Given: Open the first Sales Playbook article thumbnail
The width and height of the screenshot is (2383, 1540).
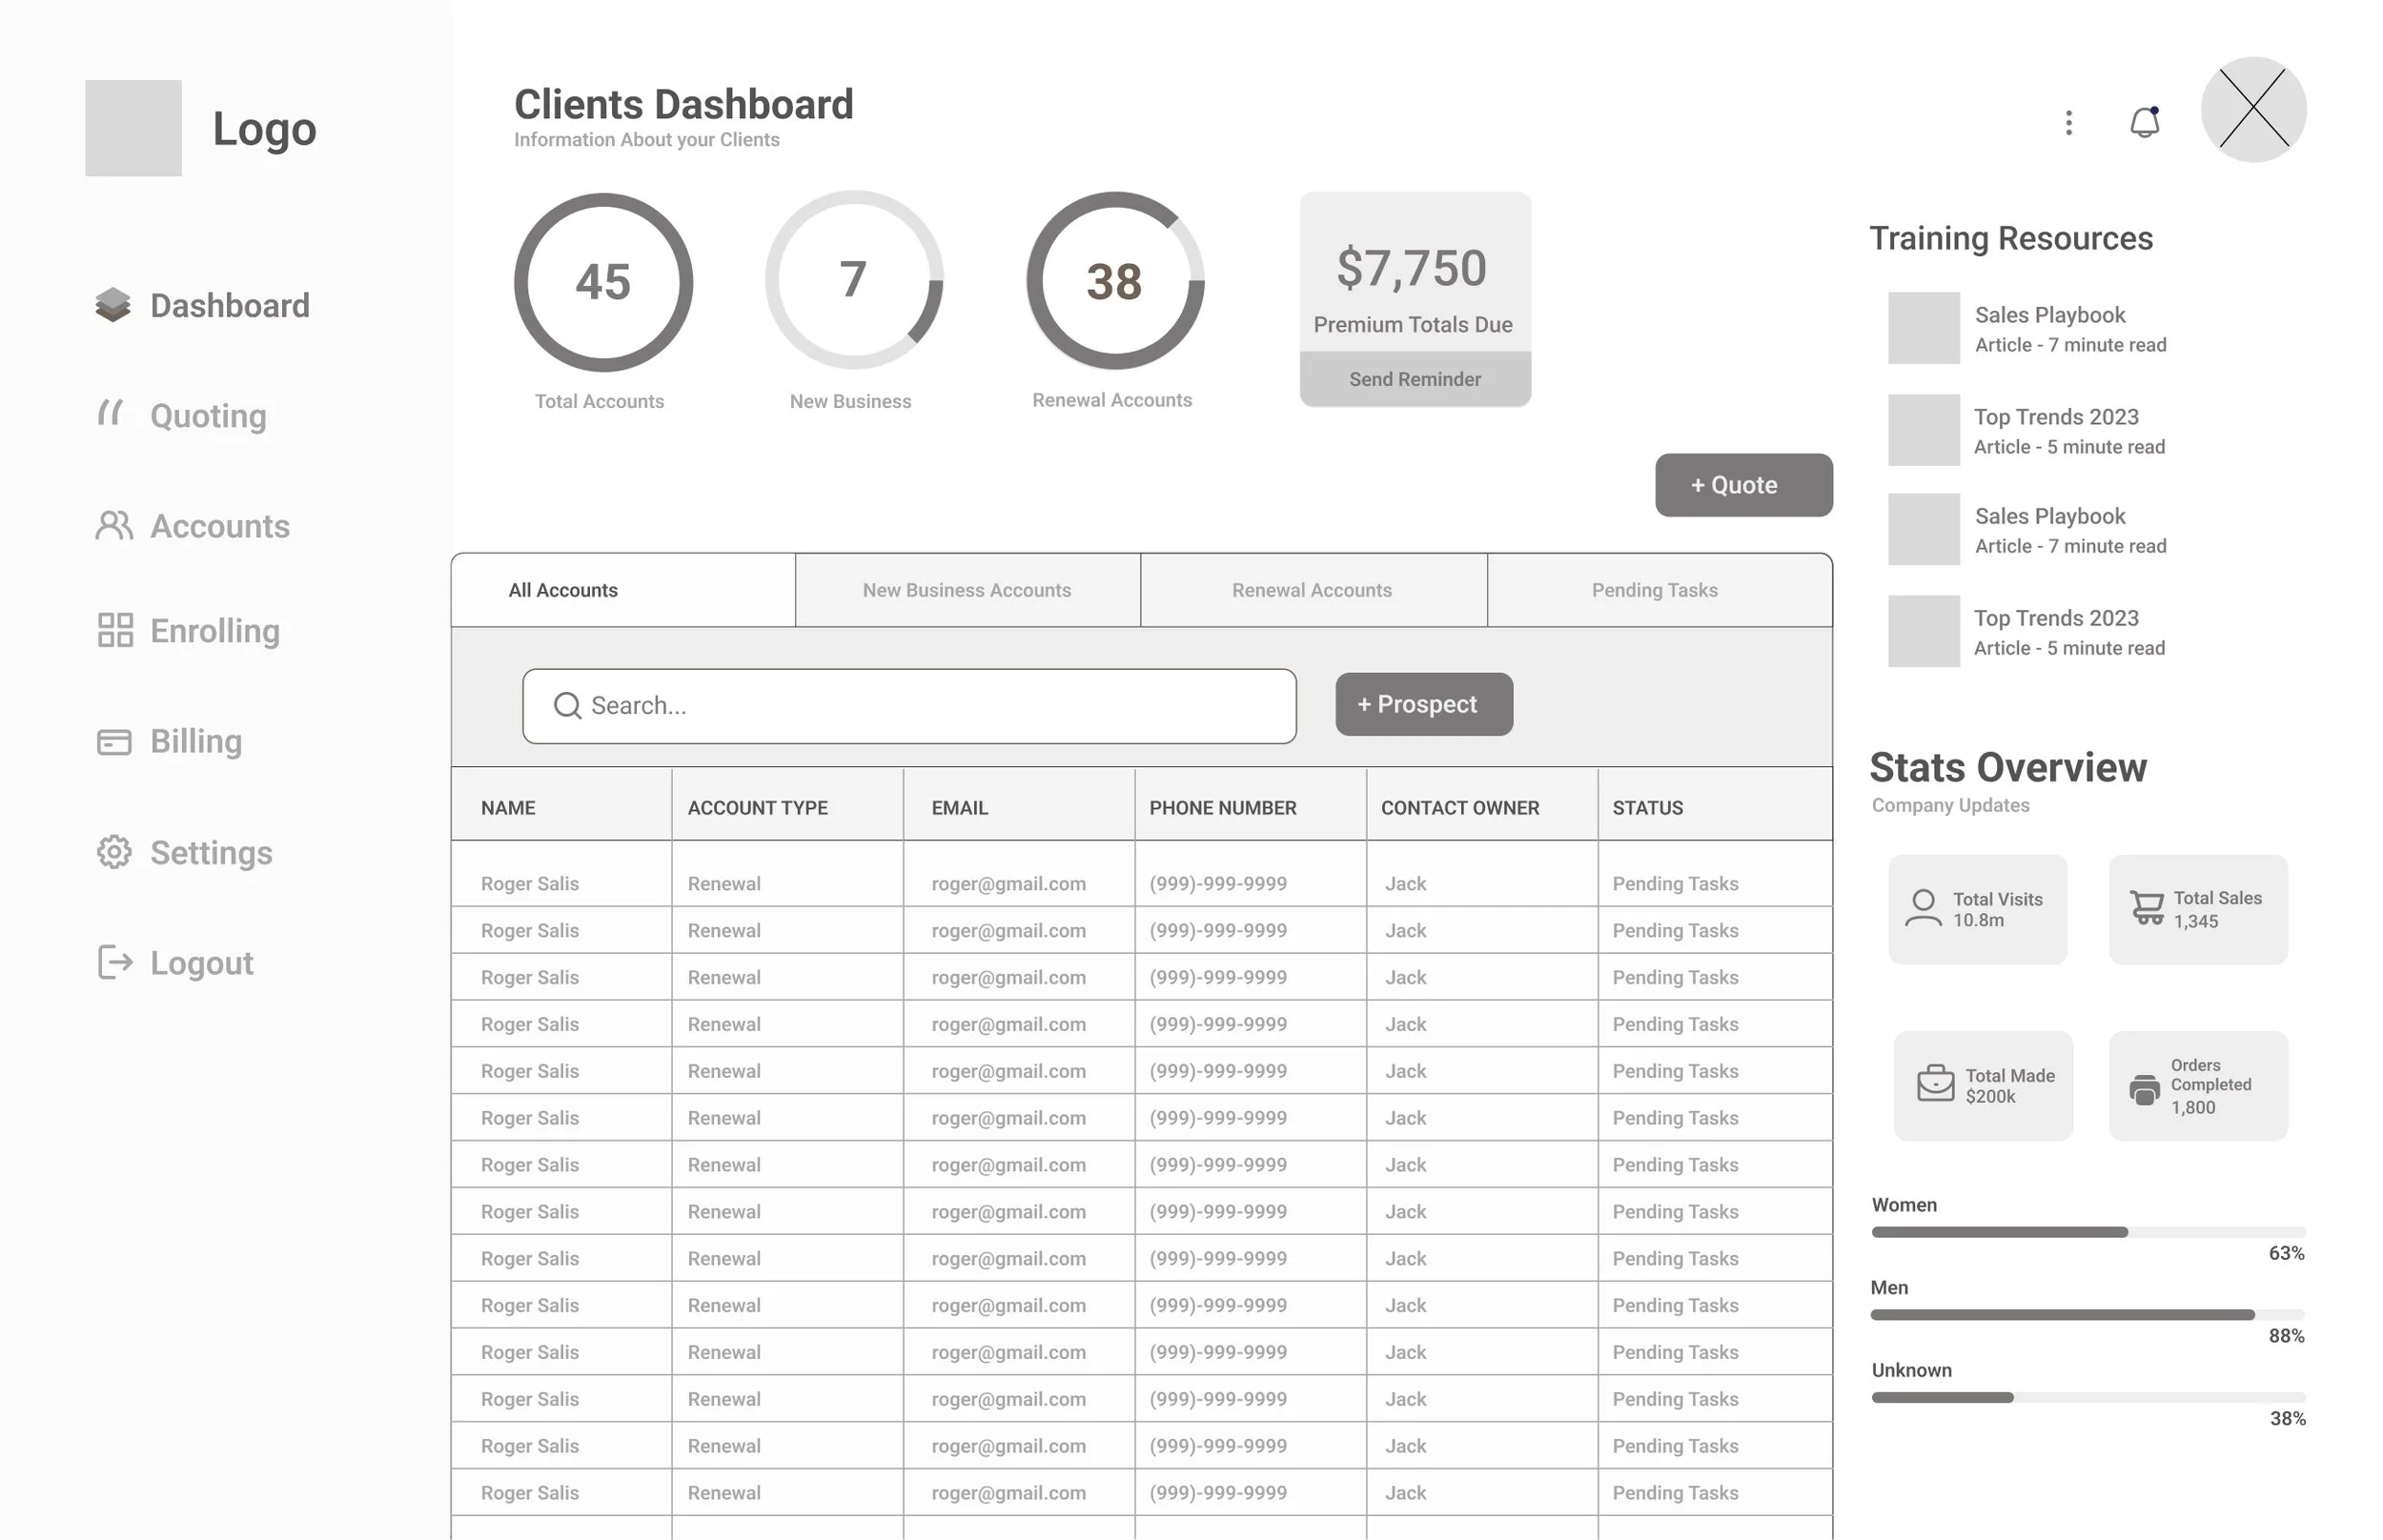Looking at the screenshot, I should [1922, 328].
